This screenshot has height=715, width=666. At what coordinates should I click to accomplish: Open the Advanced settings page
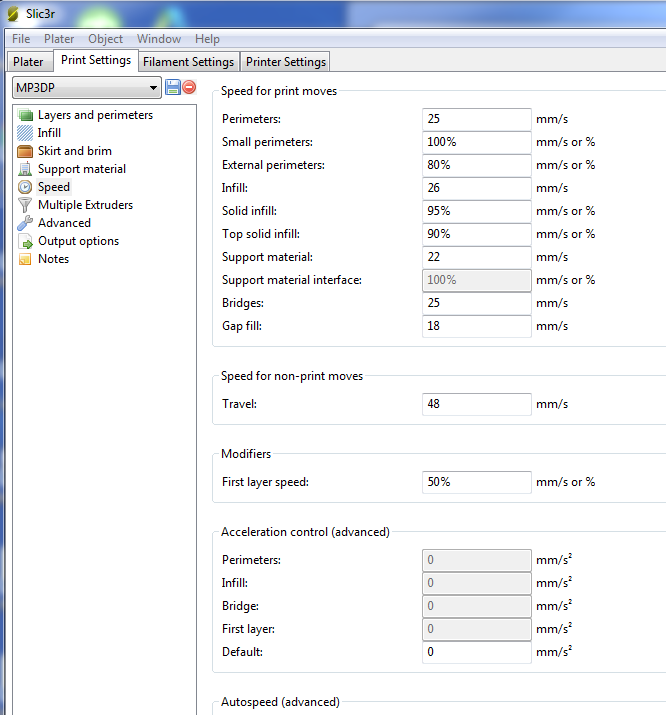[64, 223]
